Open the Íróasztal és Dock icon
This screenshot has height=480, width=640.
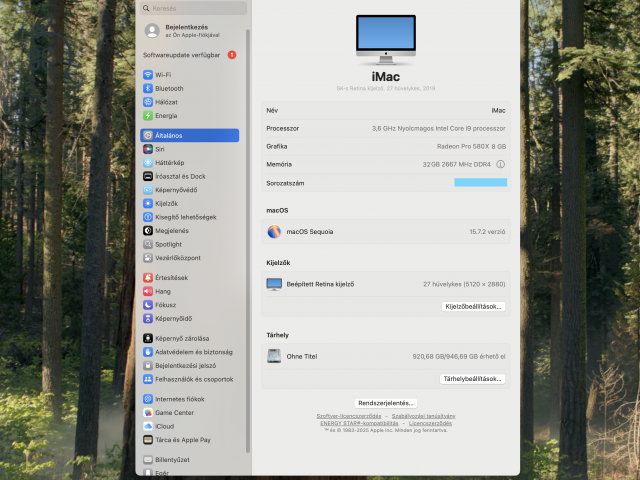click(x=148, y=176)
